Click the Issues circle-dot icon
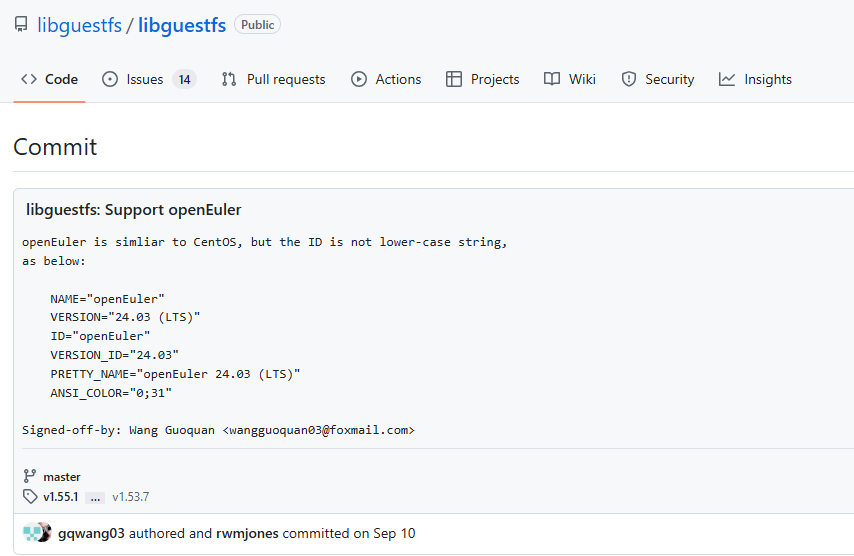The width and height of the screenshot is (854, 556). click(x=110, y=79)
